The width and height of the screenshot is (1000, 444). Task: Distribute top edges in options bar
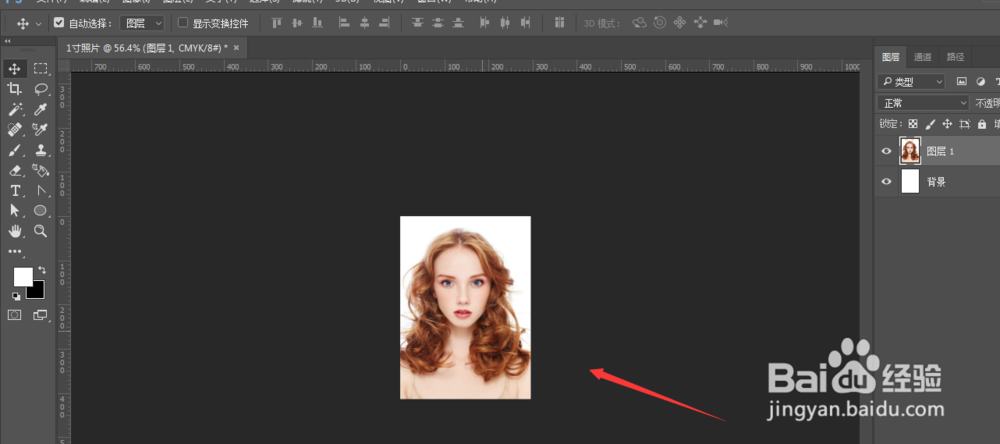(418, 23)
